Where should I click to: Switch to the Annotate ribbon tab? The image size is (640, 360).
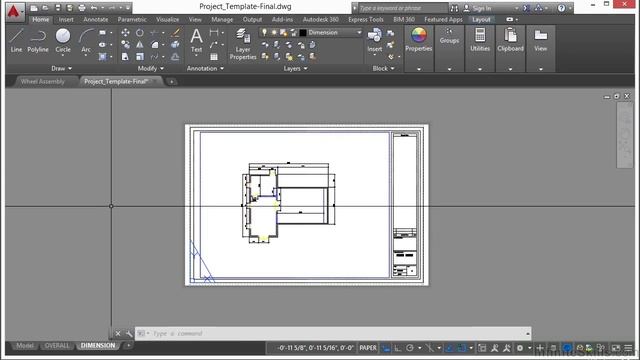pos(96,19)
